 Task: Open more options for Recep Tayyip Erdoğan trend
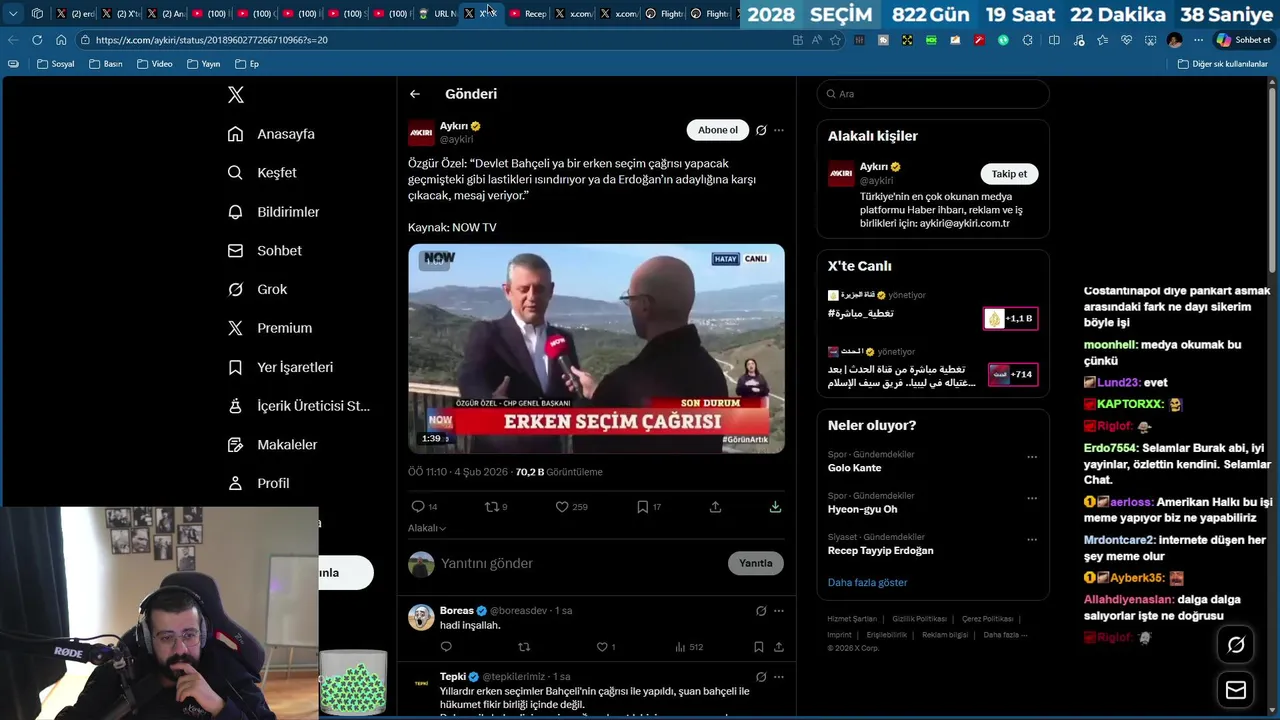coord(1032,540)
